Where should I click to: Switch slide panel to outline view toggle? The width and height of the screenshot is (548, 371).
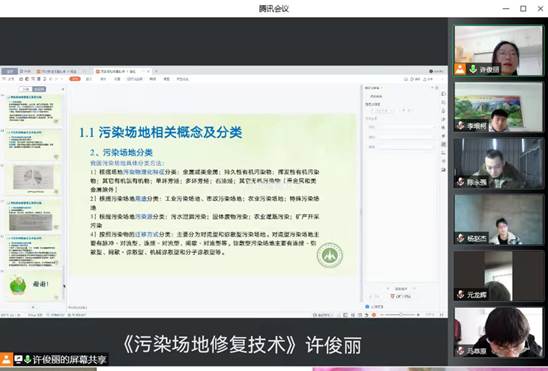click(26, 89)
